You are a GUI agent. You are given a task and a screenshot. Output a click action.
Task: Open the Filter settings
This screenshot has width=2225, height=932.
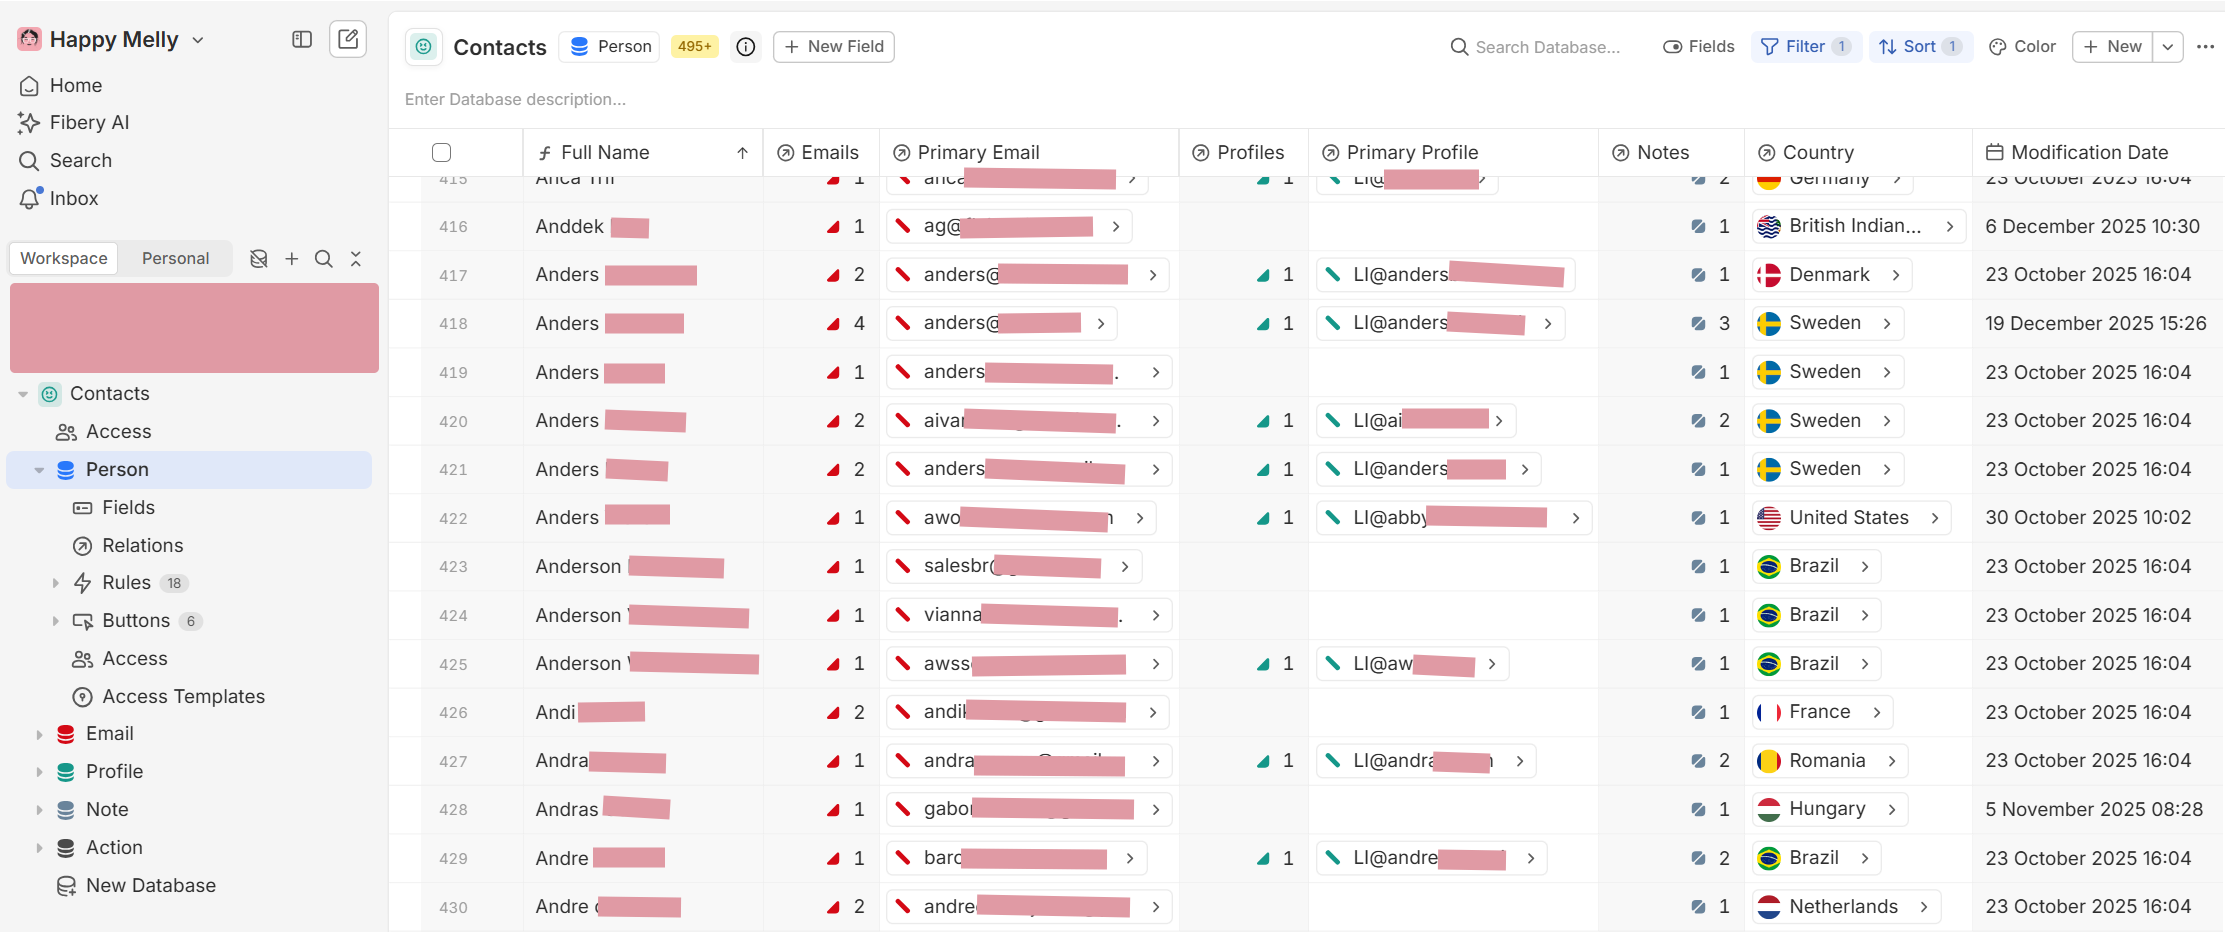(1804, 46)
